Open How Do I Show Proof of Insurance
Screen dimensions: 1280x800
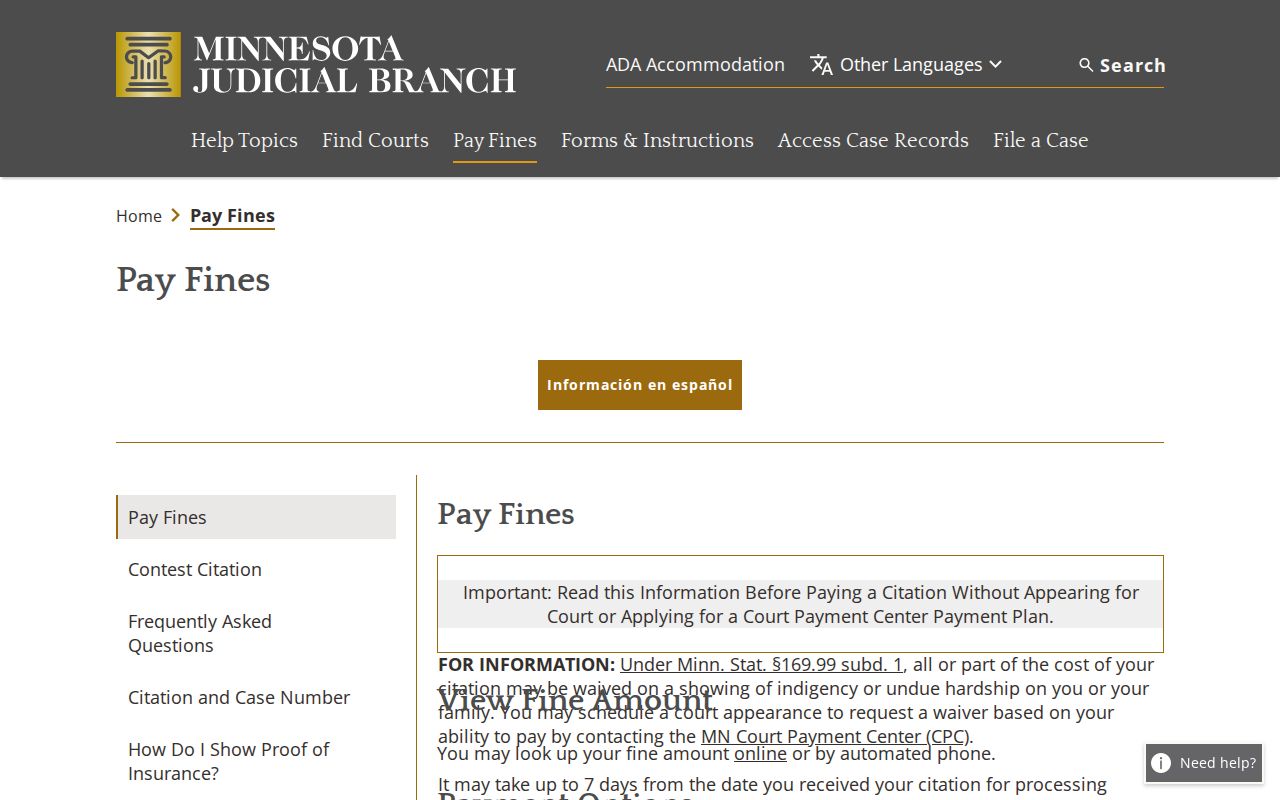tap(228, 761)
